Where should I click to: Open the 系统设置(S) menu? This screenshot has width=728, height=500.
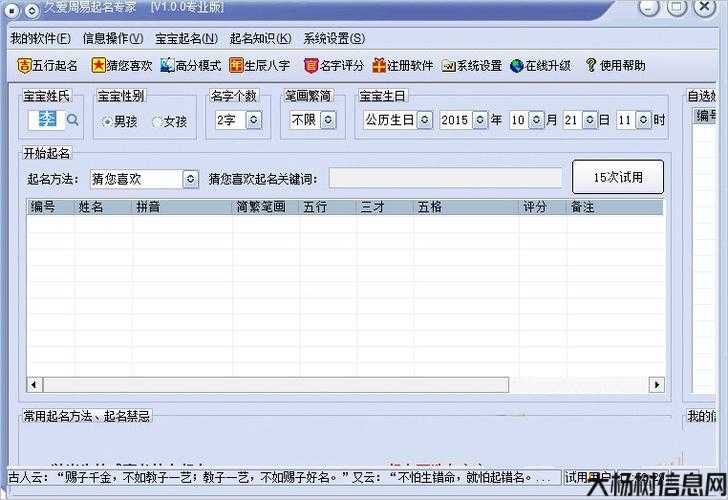click(334, 39)
